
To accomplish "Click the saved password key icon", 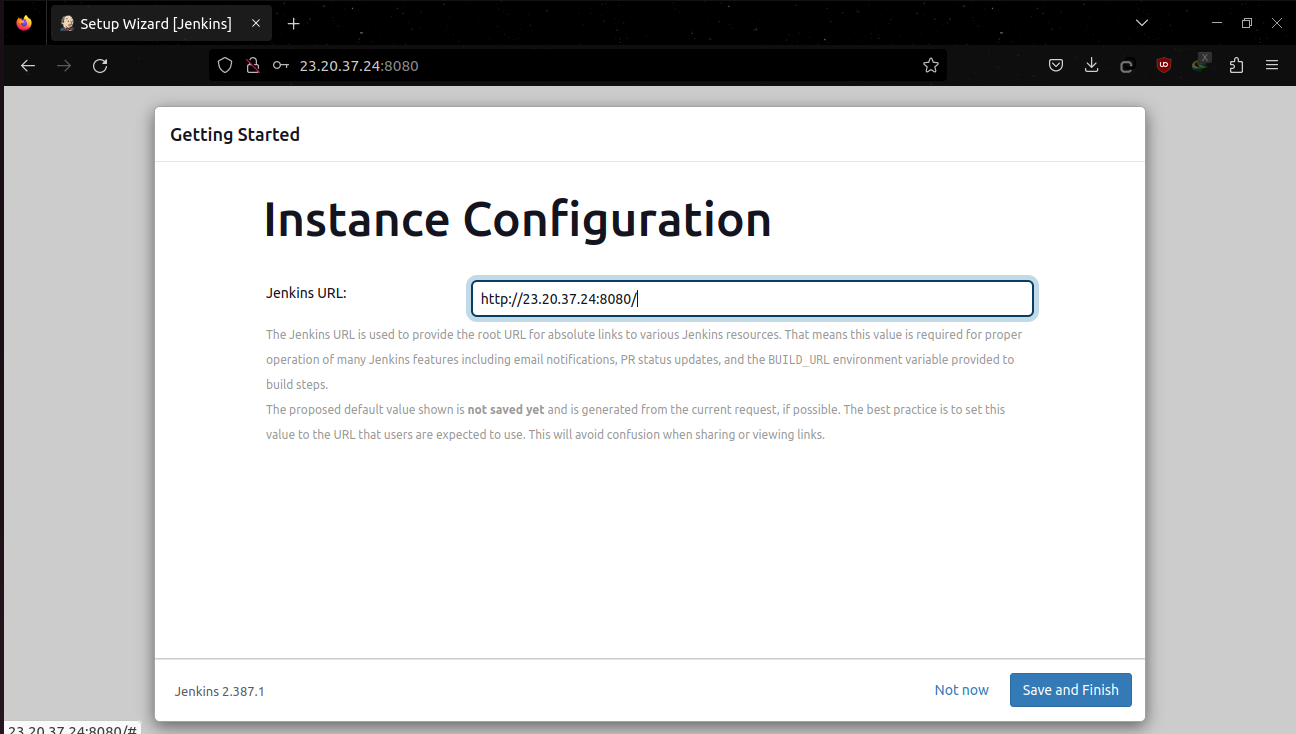I will tap(281, 65).
